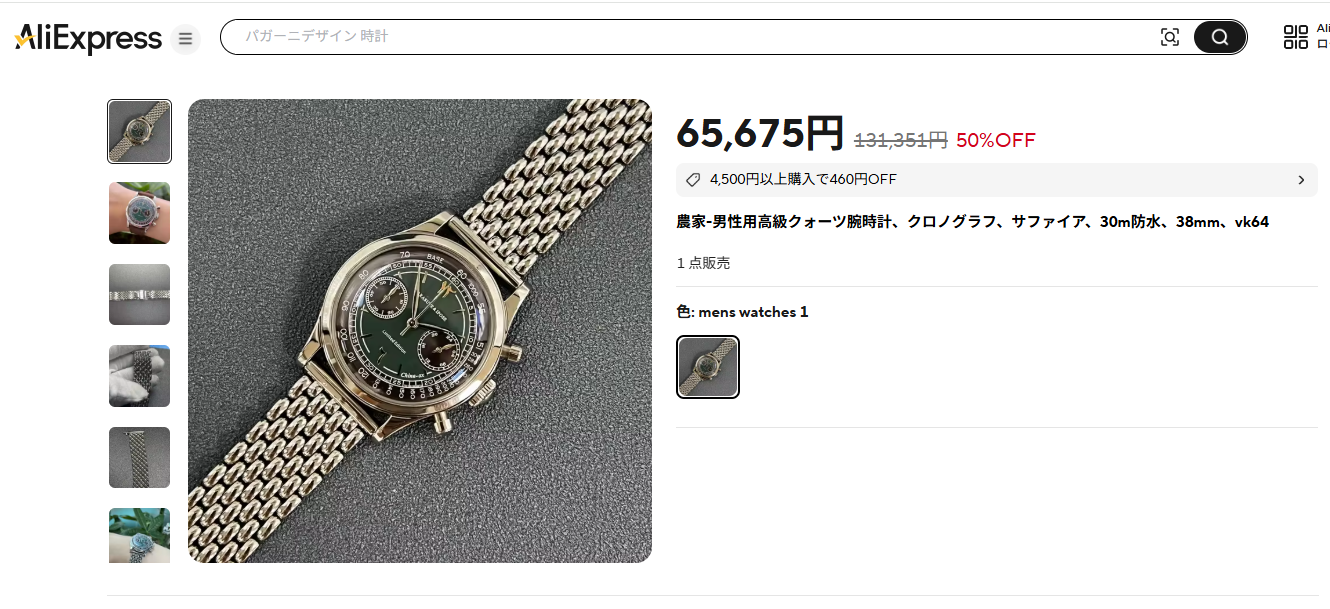Viewport: 1330px width, 609px height.
Task: Start an image search with the camera icon
Action: [x=1170, y=38]
